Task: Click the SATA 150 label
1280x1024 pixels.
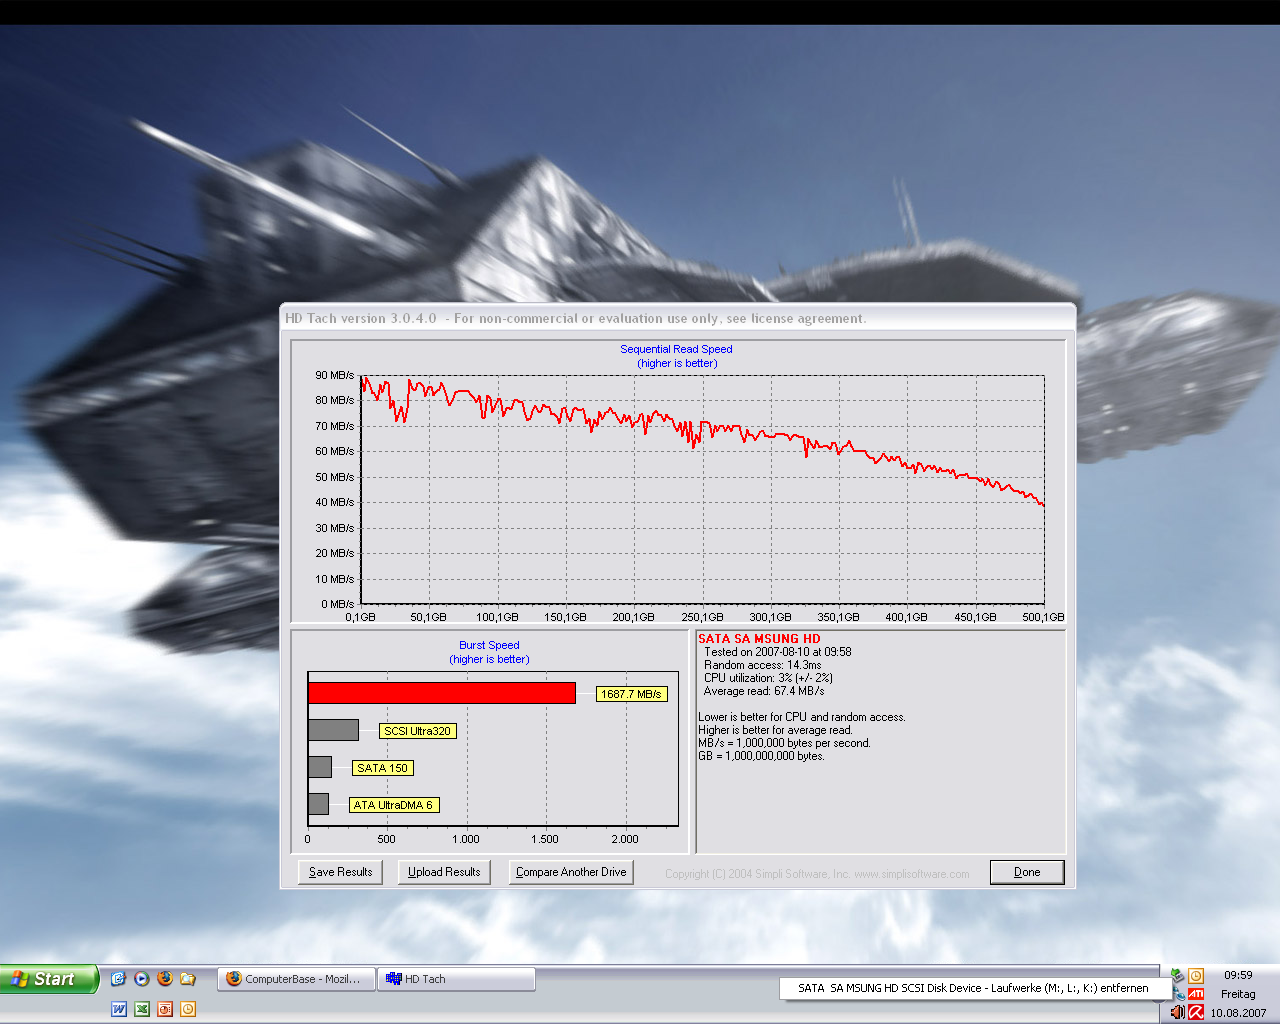Action: 383,768
